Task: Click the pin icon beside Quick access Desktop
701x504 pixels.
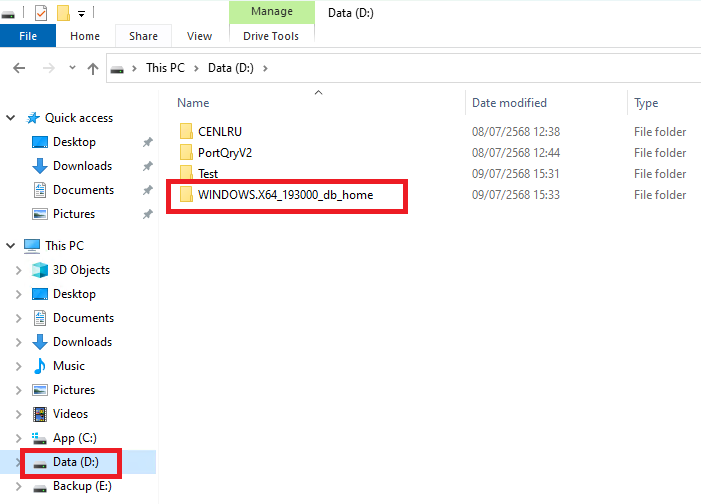Action: point(148,142)
